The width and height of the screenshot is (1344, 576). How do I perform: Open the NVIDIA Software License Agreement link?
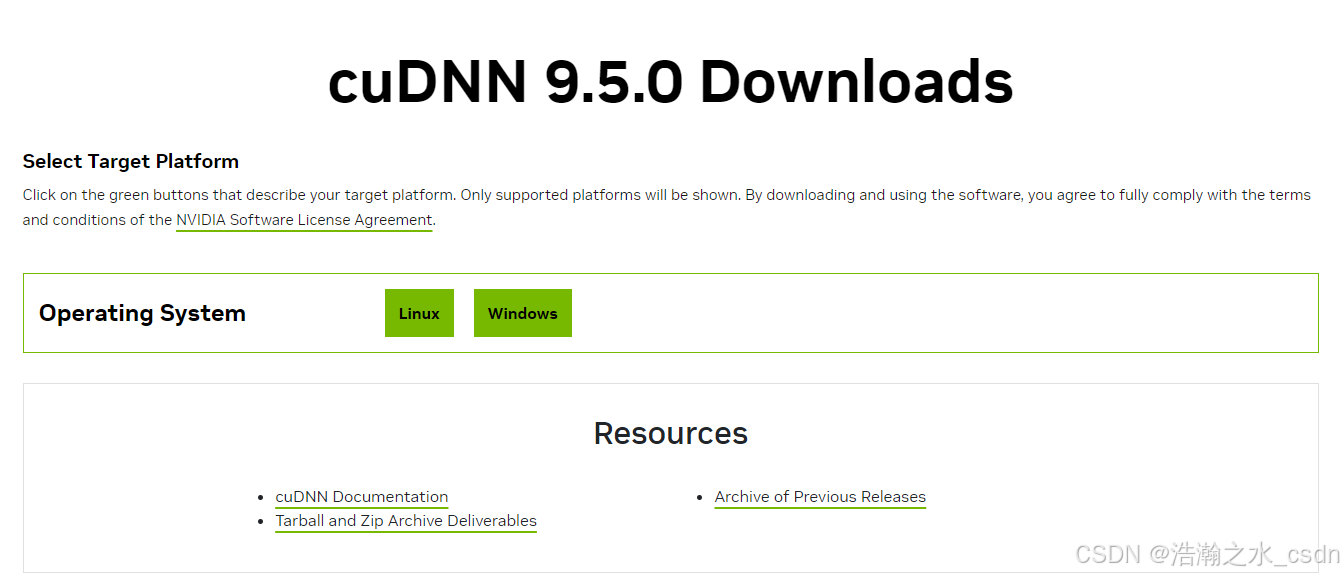coord(304,220)
